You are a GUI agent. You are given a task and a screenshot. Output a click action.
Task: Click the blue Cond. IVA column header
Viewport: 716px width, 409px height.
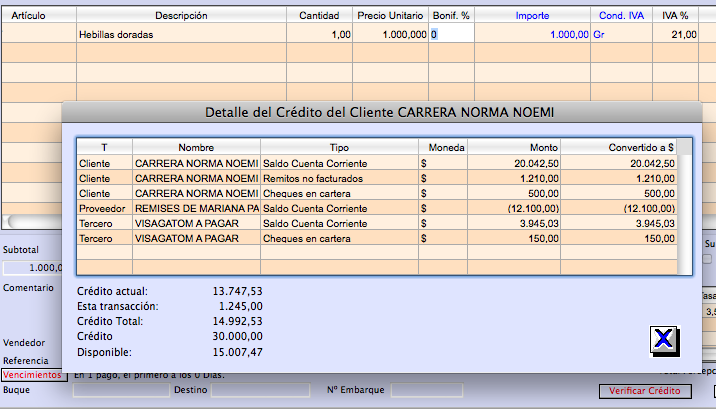[621, 16]
